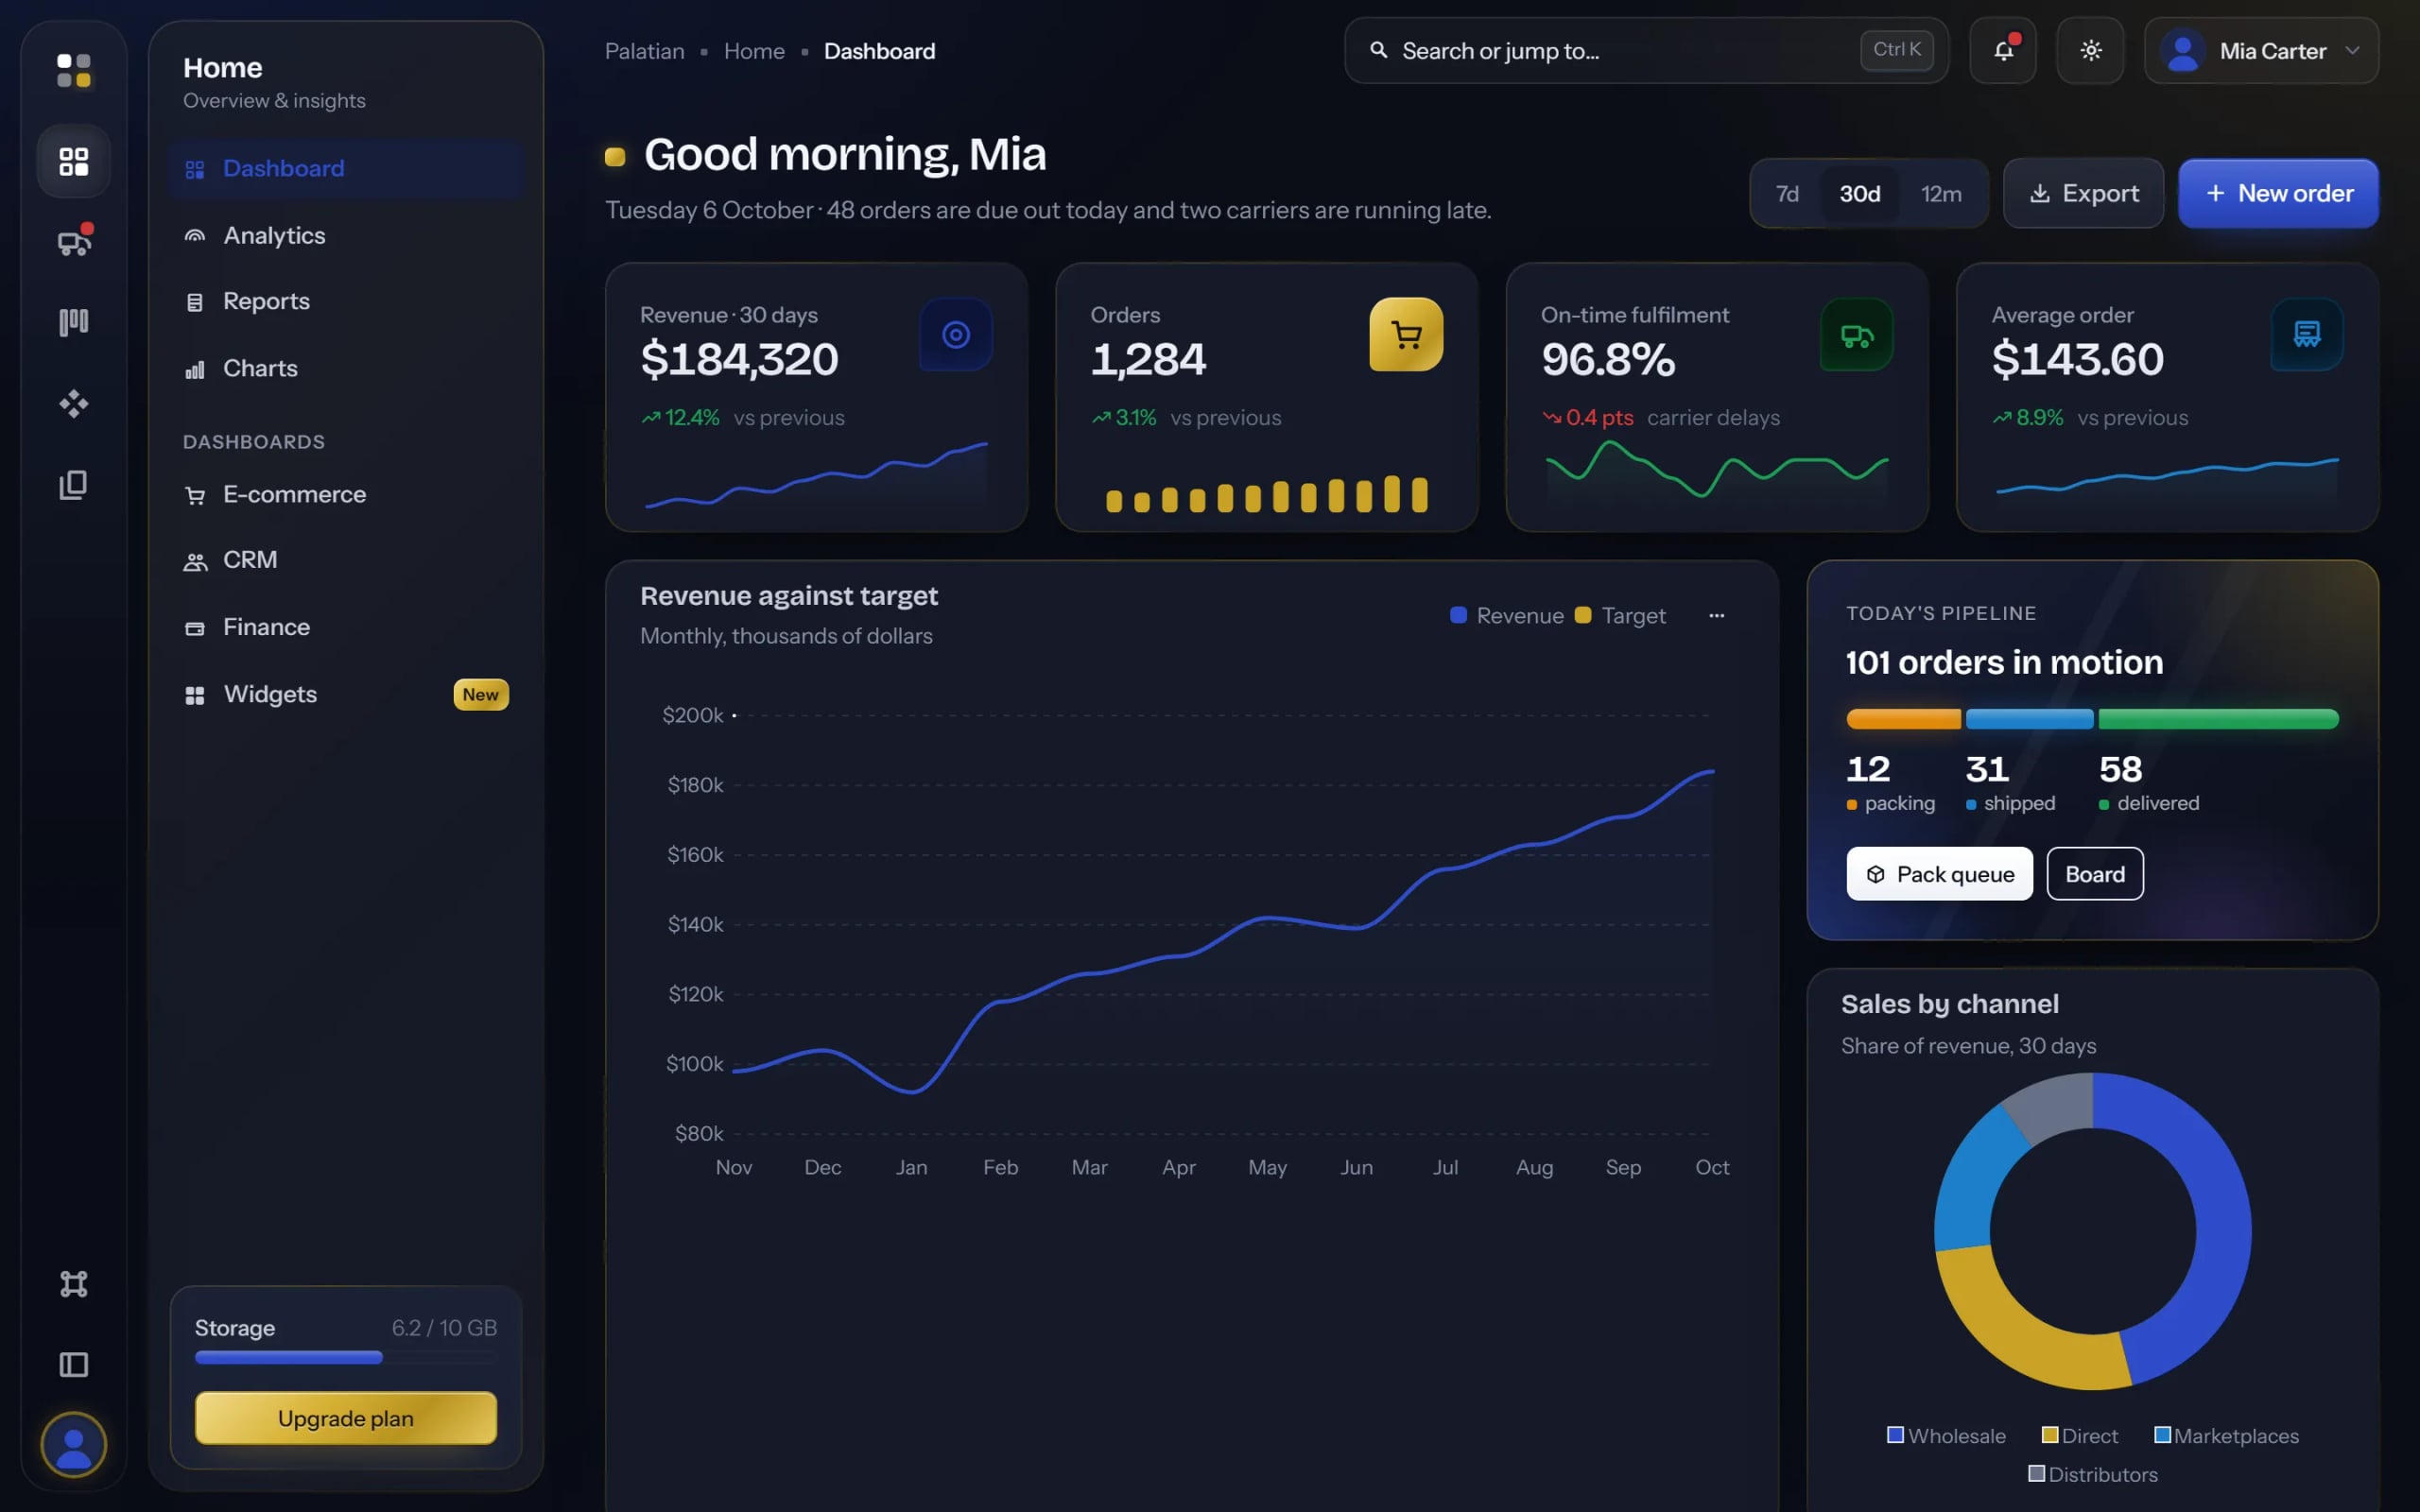Open the user avatar at rail bottom
Screen dimensions: 2420x1512
click(73, 1445)
